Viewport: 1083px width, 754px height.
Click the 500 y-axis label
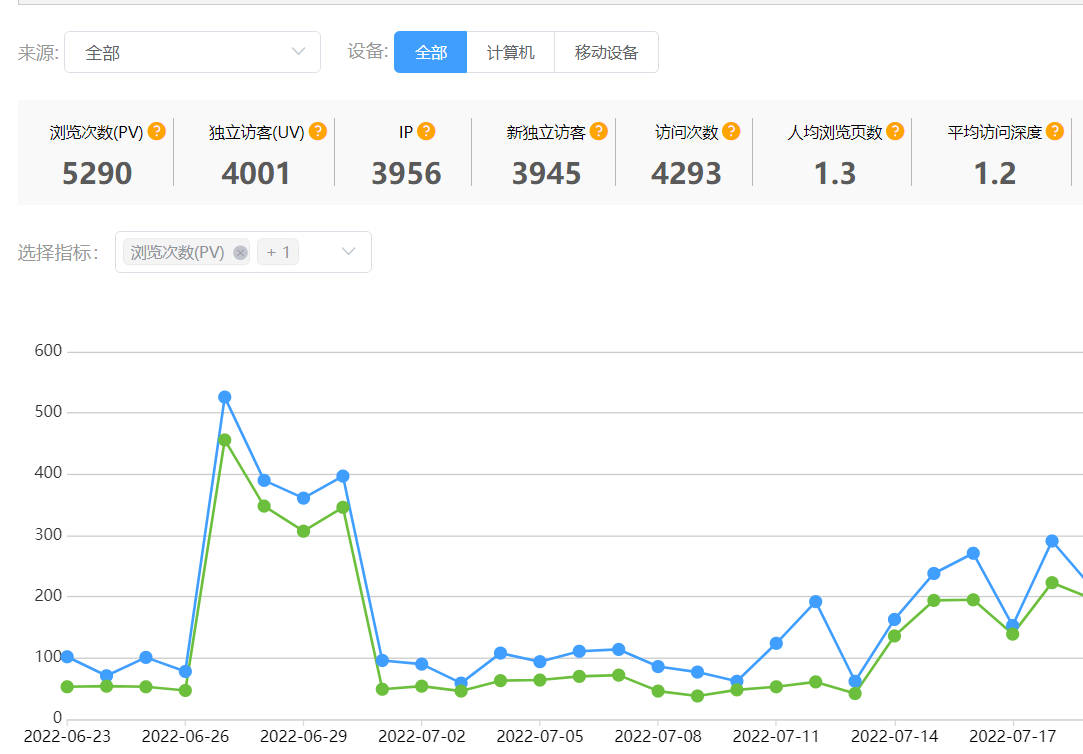click(48, 412)
